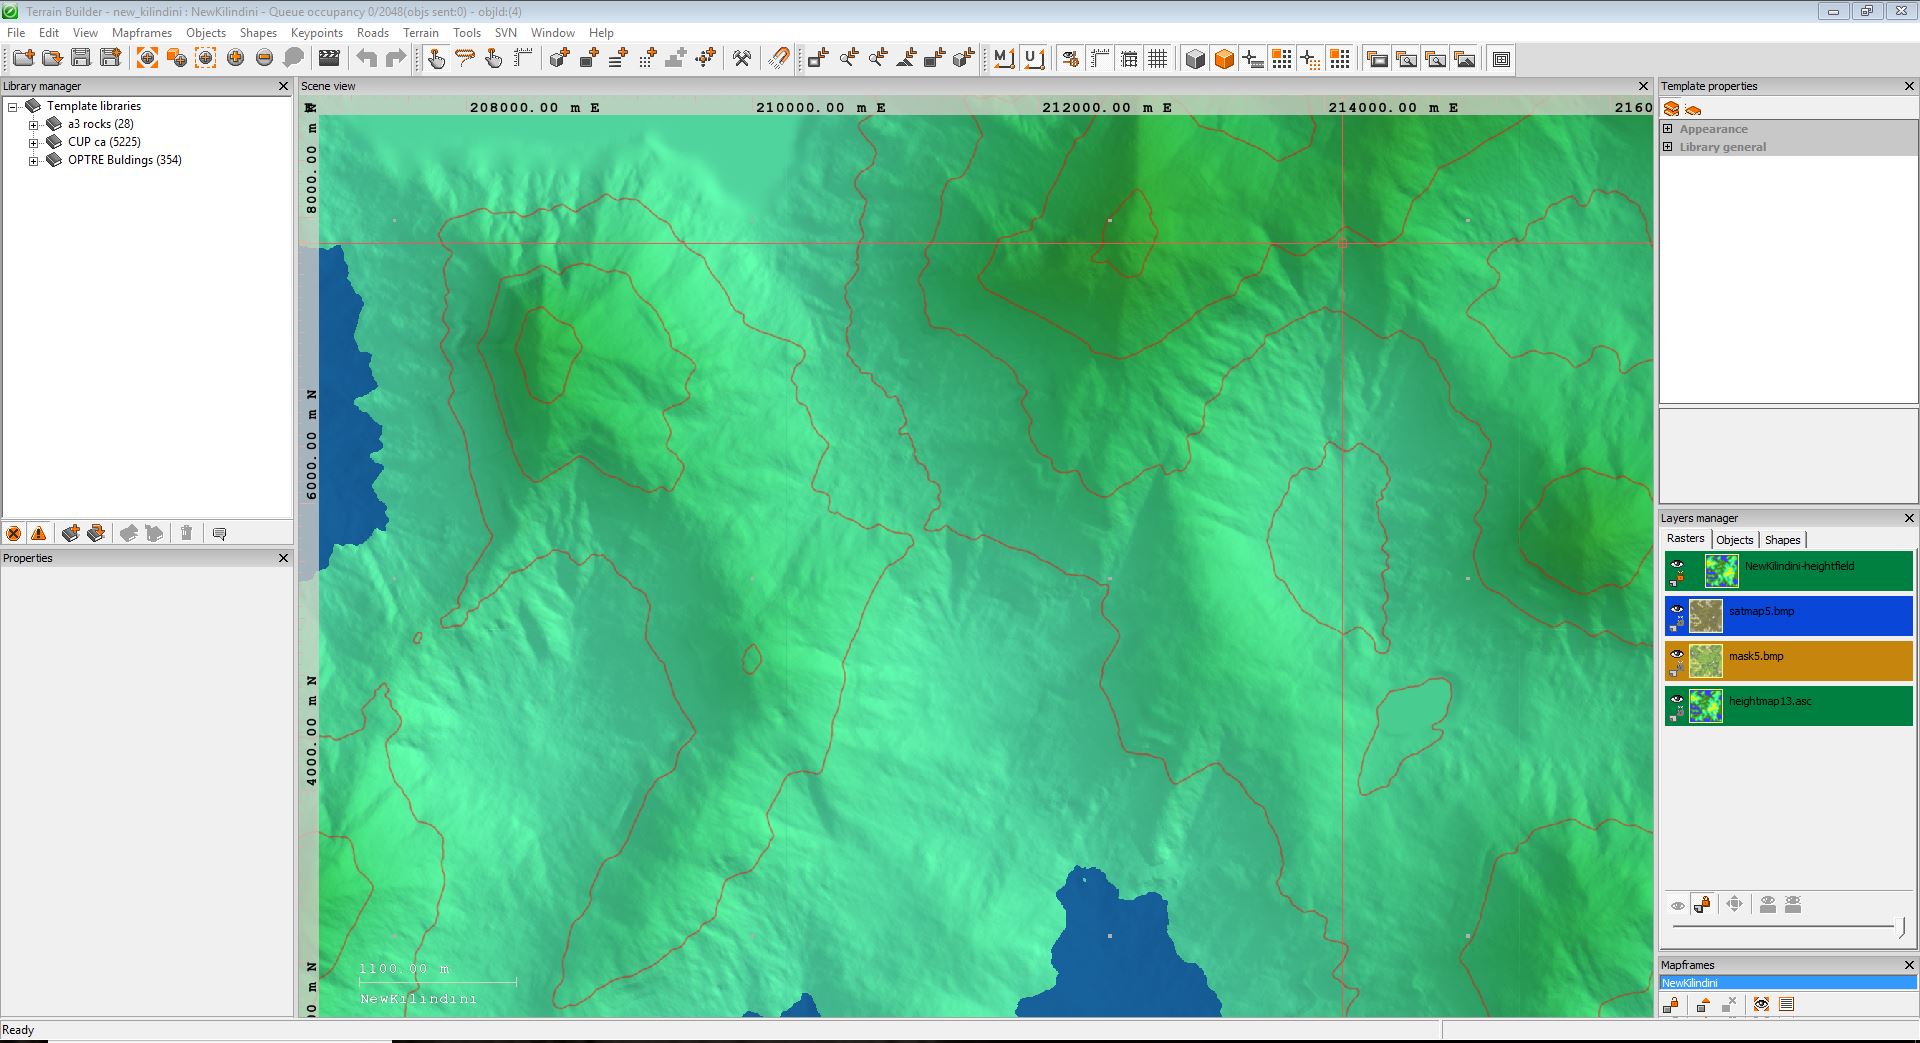Expand the CUP ca (5225) library
This screenshot has height=1043, width=1920.
point(33,142)
